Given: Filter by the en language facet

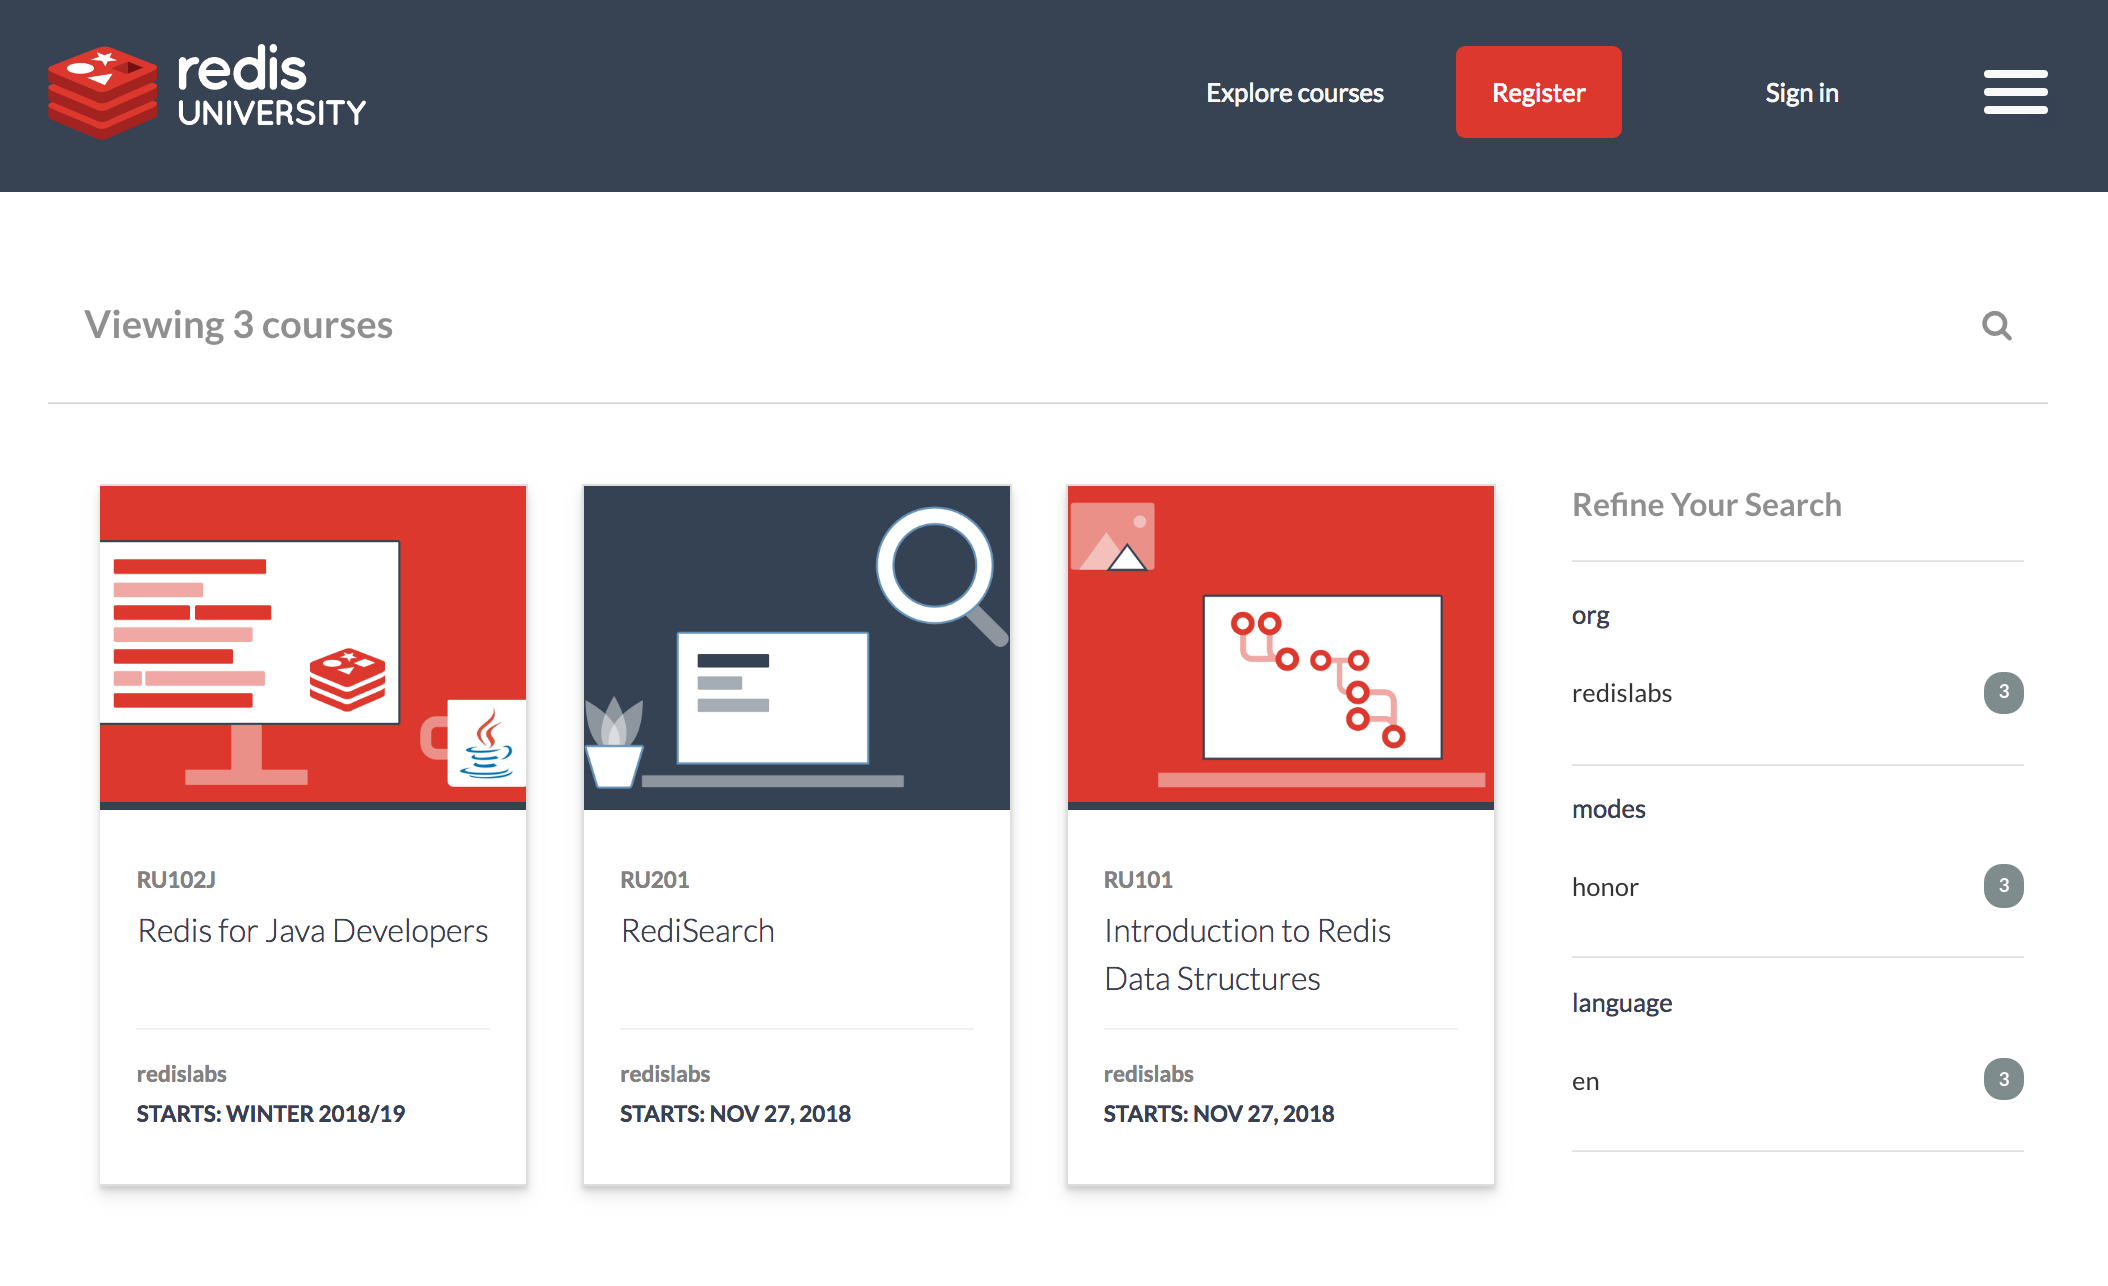Looking at the screenshot, I should click(1585, 1081).
